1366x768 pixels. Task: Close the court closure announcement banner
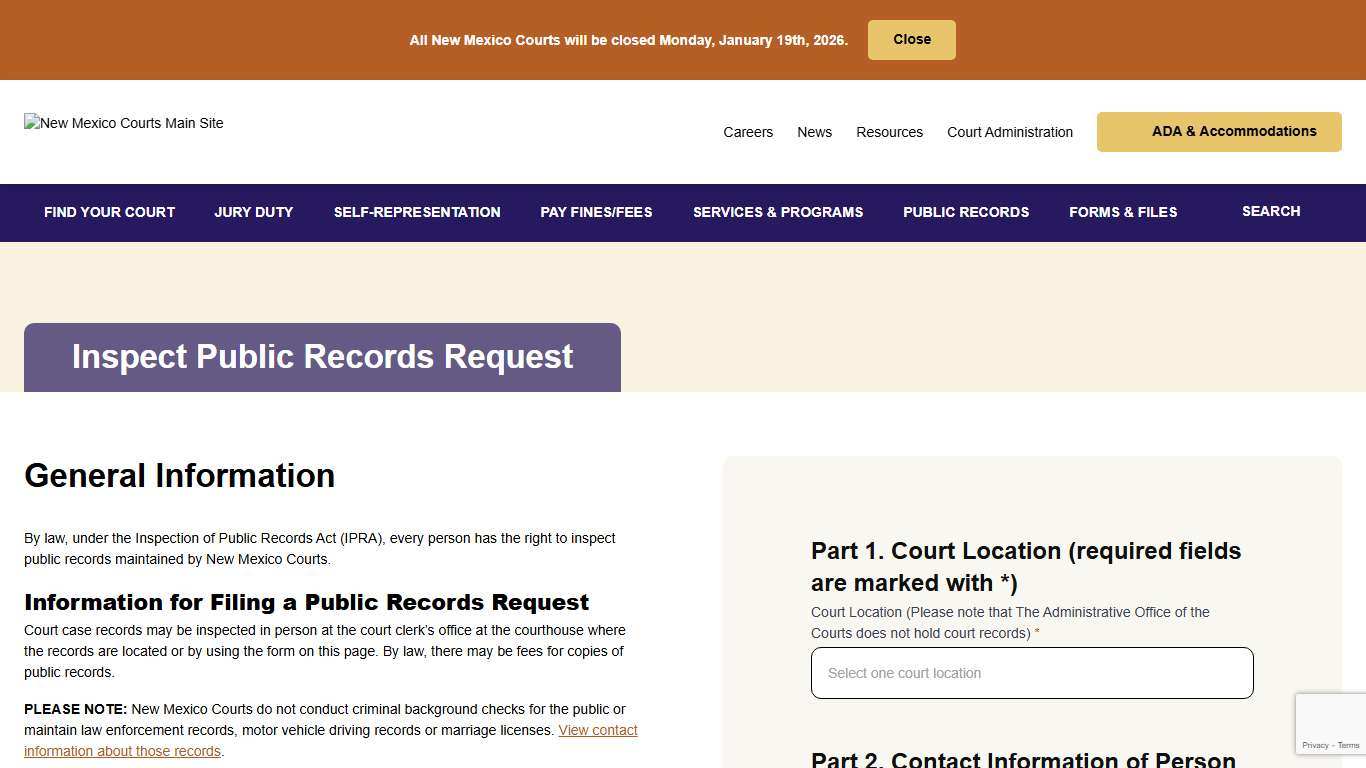coord(911,40)
